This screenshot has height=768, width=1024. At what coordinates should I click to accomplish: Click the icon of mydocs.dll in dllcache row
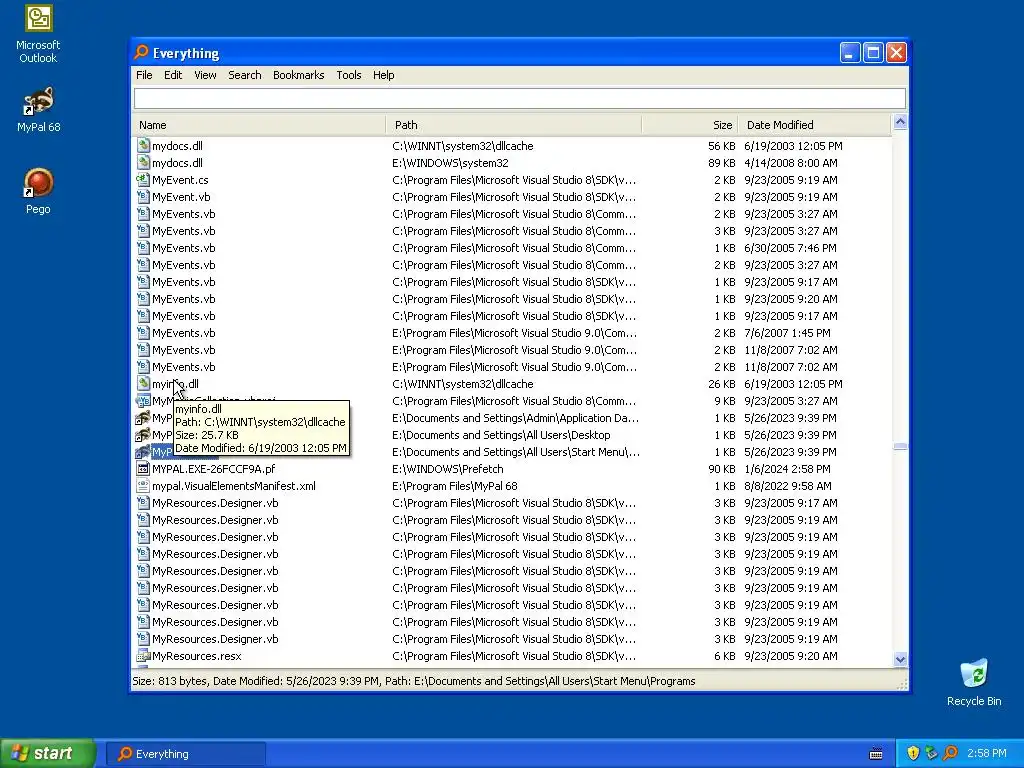[143, 146]
